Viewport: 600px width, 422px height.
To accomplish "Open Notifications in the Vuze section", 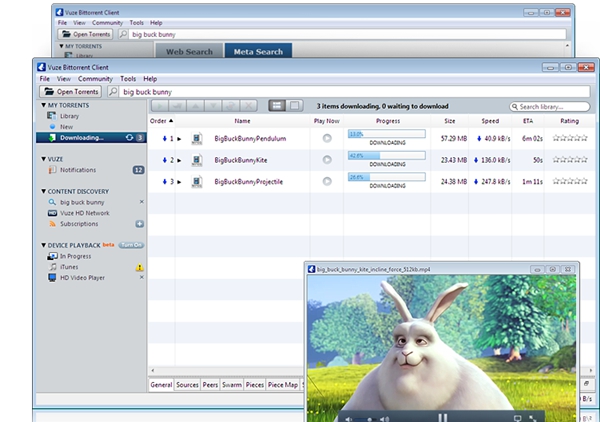I will coord(79,170).
